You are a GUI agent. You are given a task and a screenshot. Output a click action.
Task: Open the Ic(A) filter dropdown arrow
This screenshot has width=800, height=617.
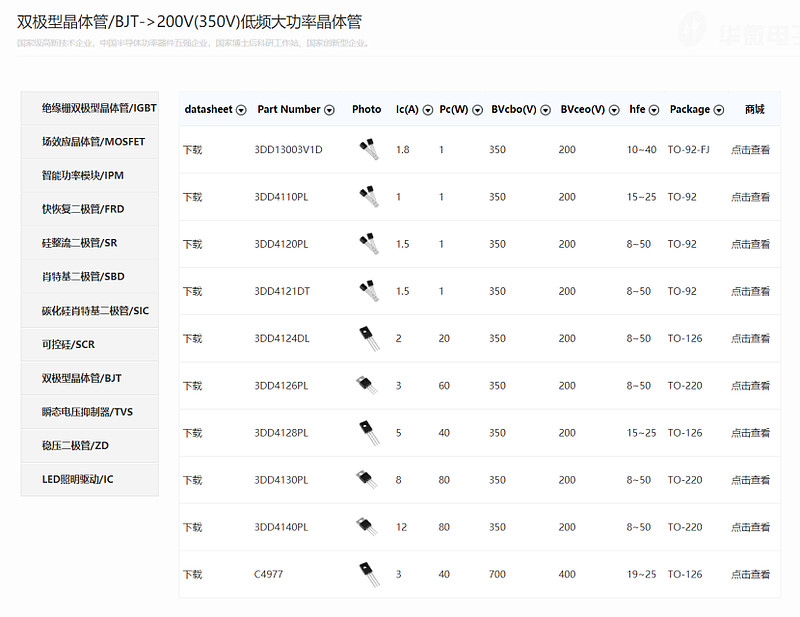point(428,110)
